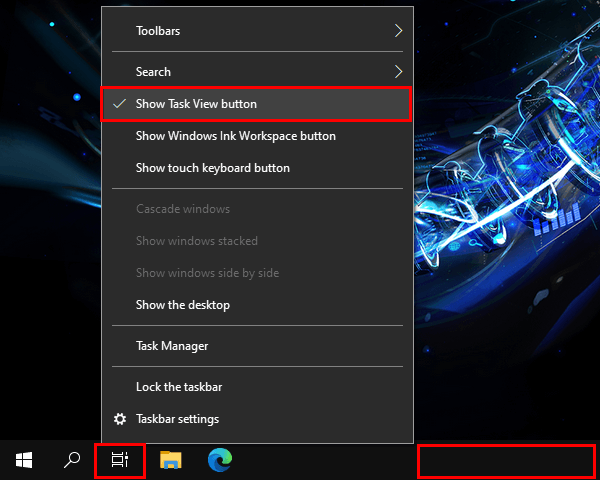Open Taskbar settings
Viewport: 600px width, 480px height.
(256, 419)
